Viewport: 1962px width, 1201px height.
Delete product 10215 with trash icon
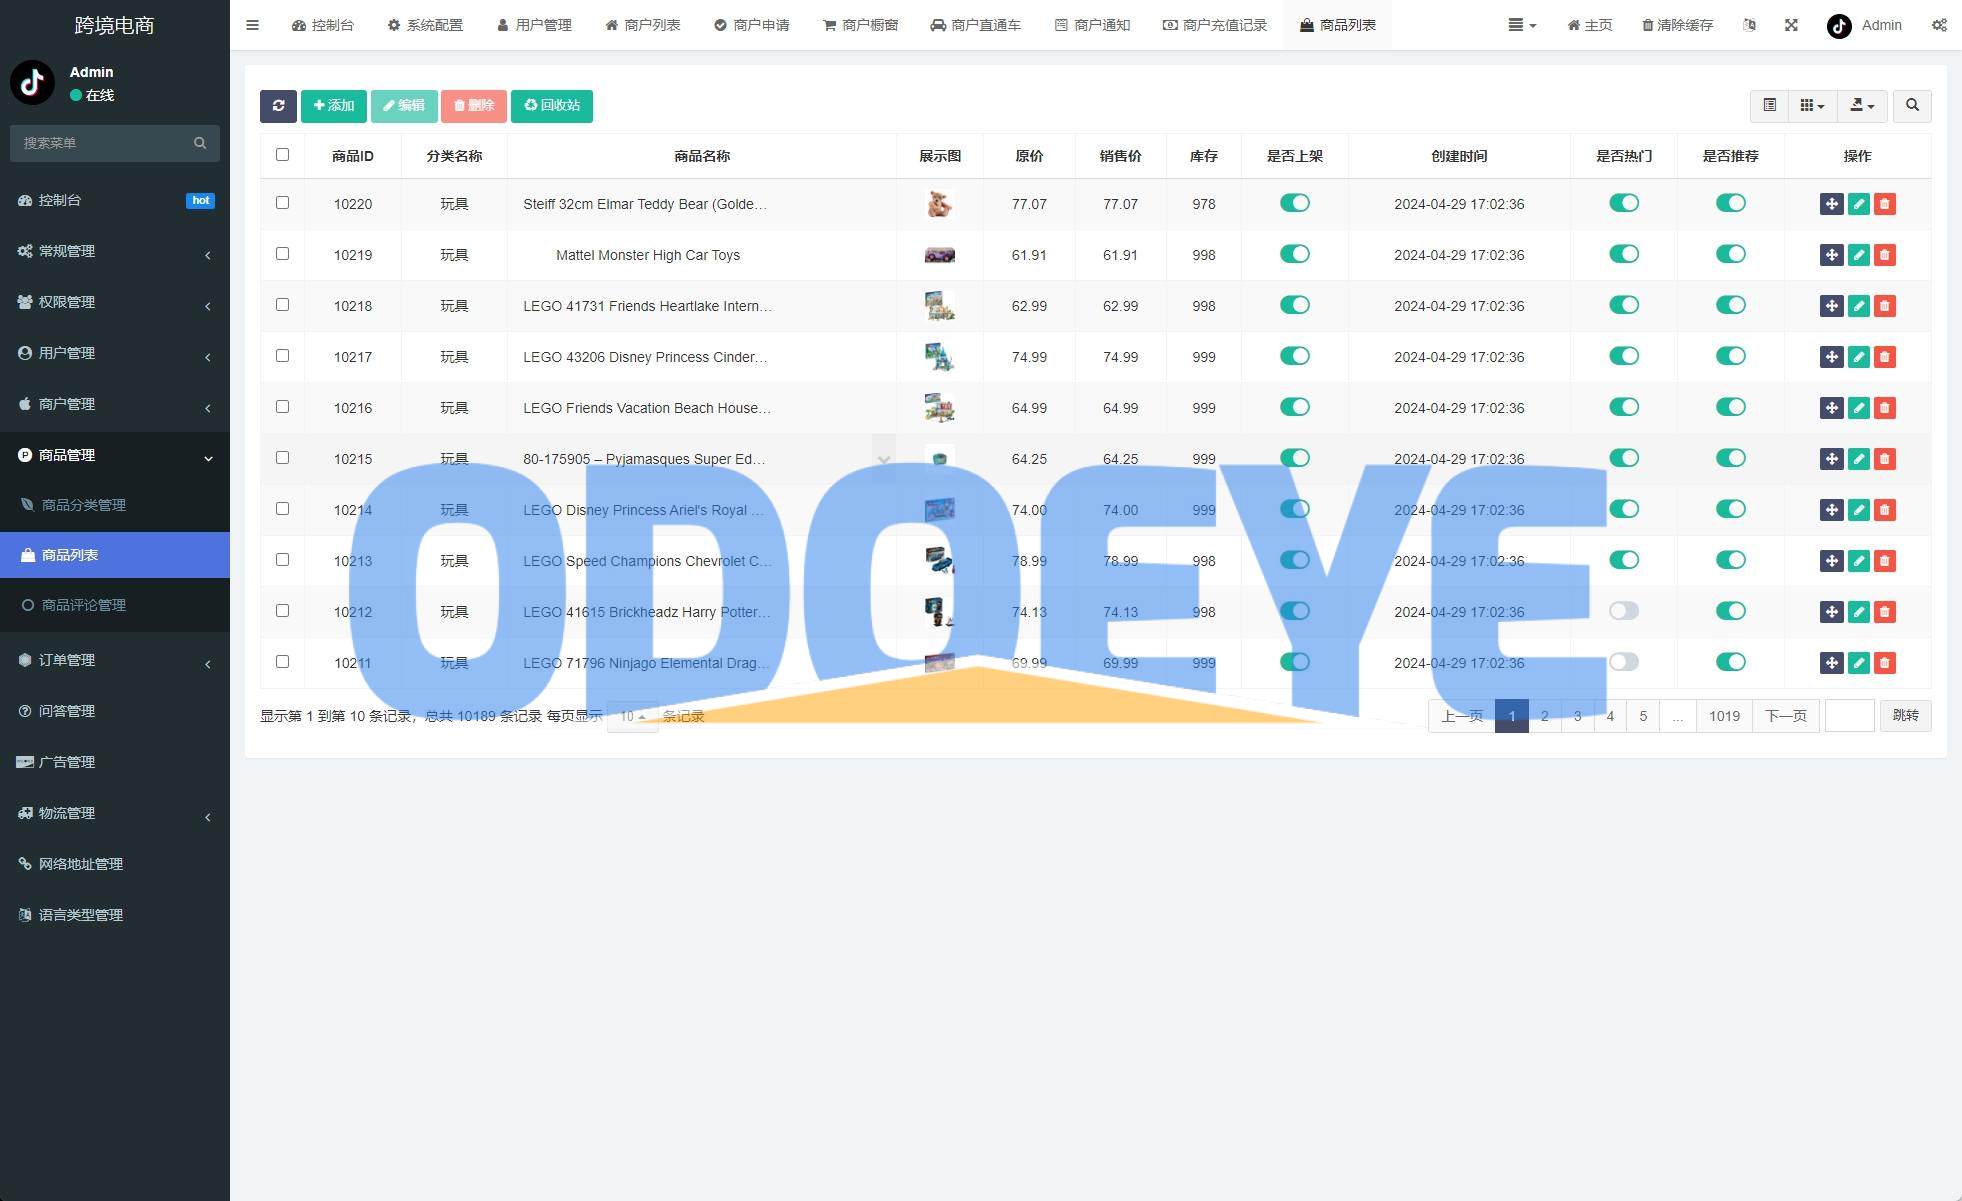coord(1884,459)
